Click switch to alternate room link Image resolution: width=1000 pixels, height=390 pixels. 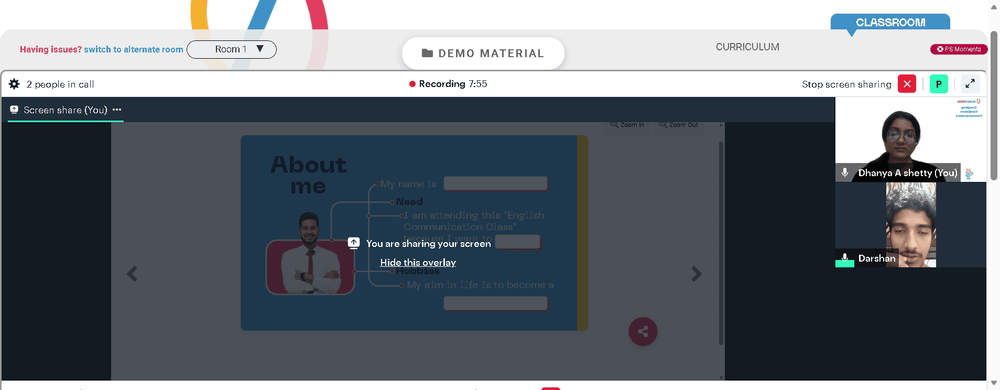[134, 49]
